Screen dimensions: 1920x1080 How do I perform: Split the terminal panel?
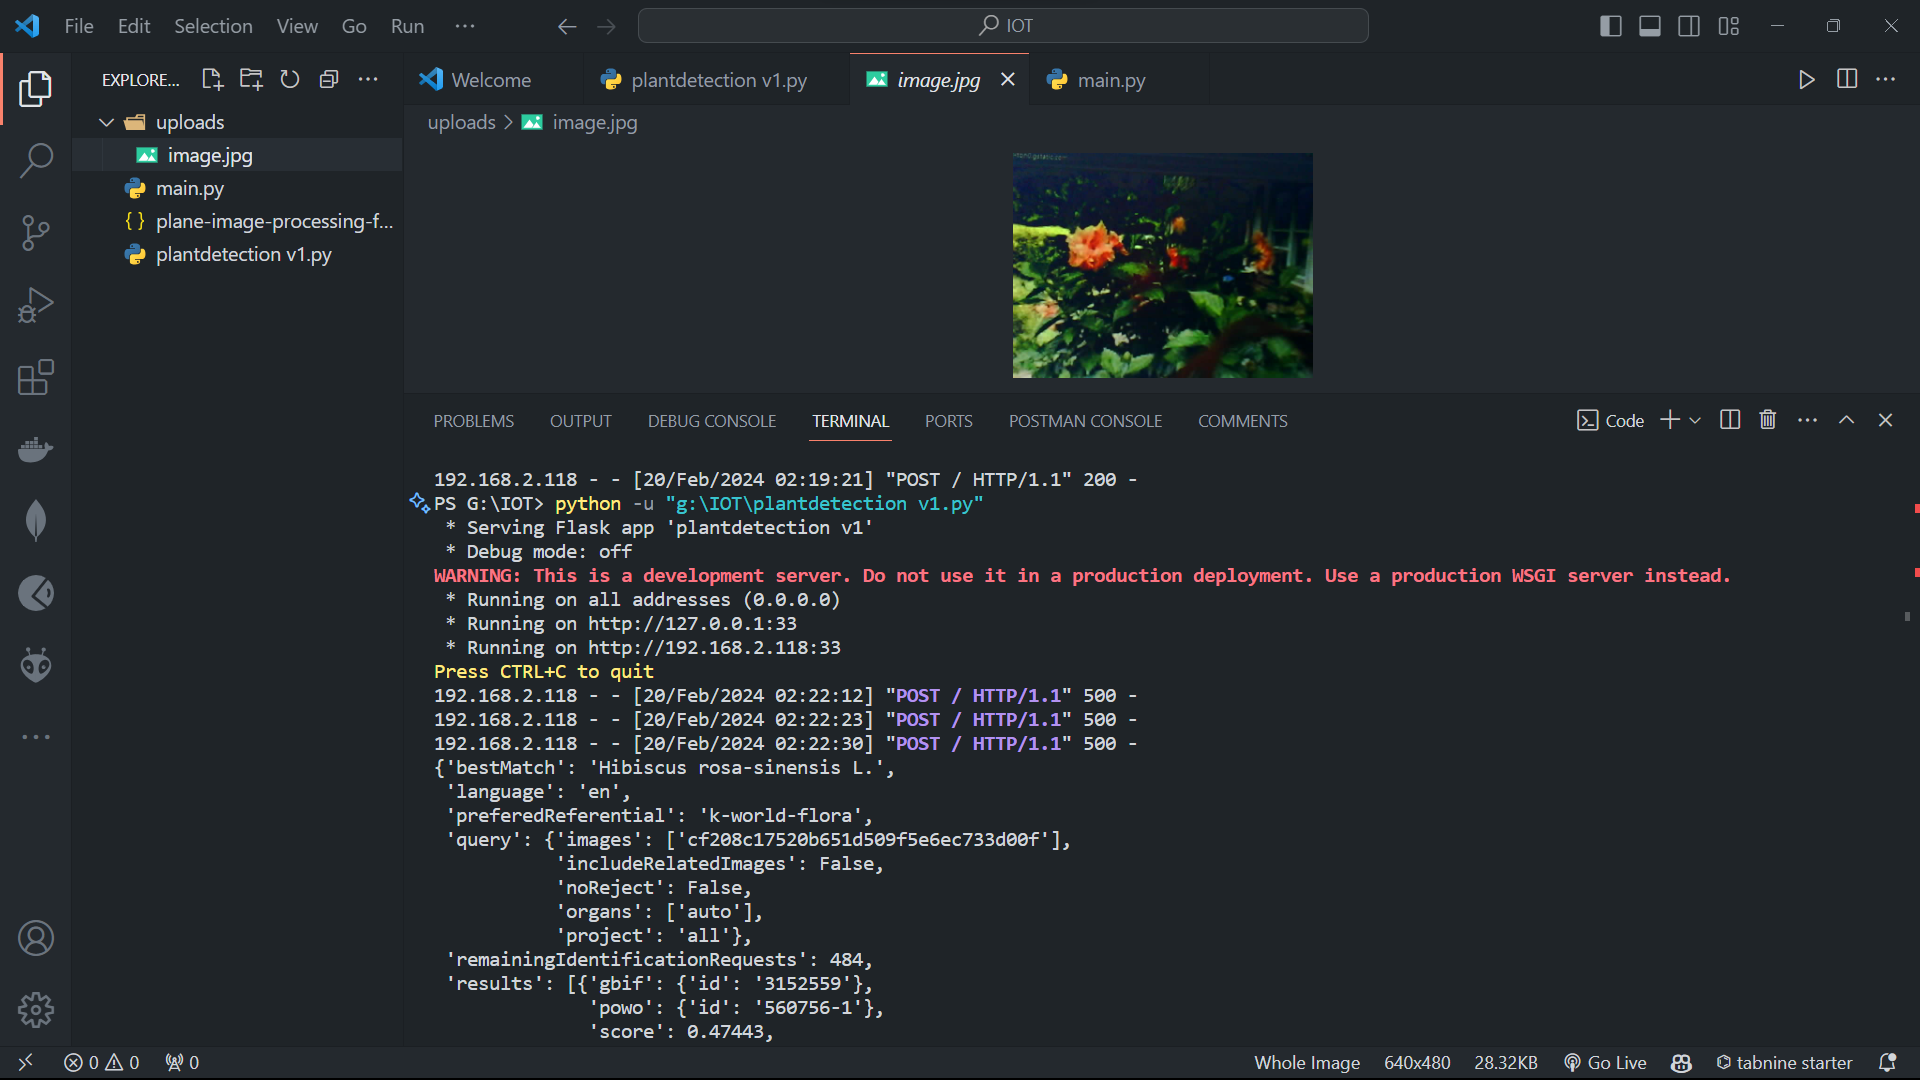1730,420
